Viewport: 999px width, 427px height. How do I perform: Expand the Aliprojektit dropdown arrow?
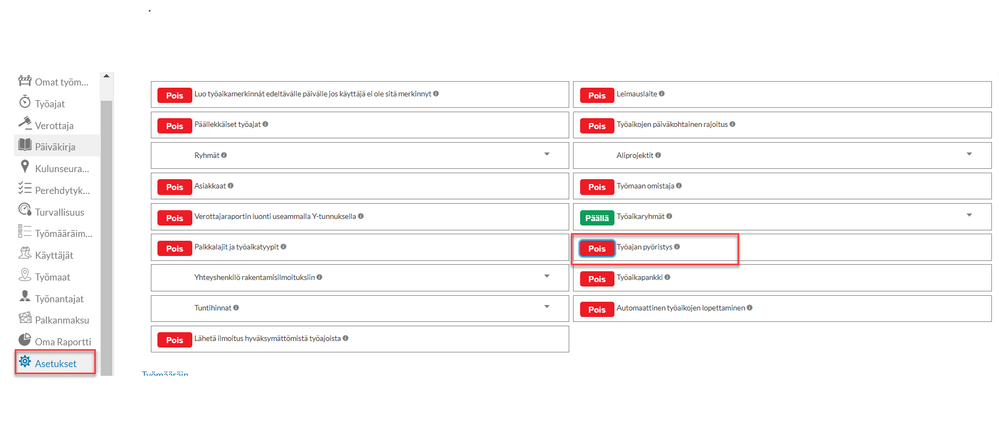coord(970,155)
